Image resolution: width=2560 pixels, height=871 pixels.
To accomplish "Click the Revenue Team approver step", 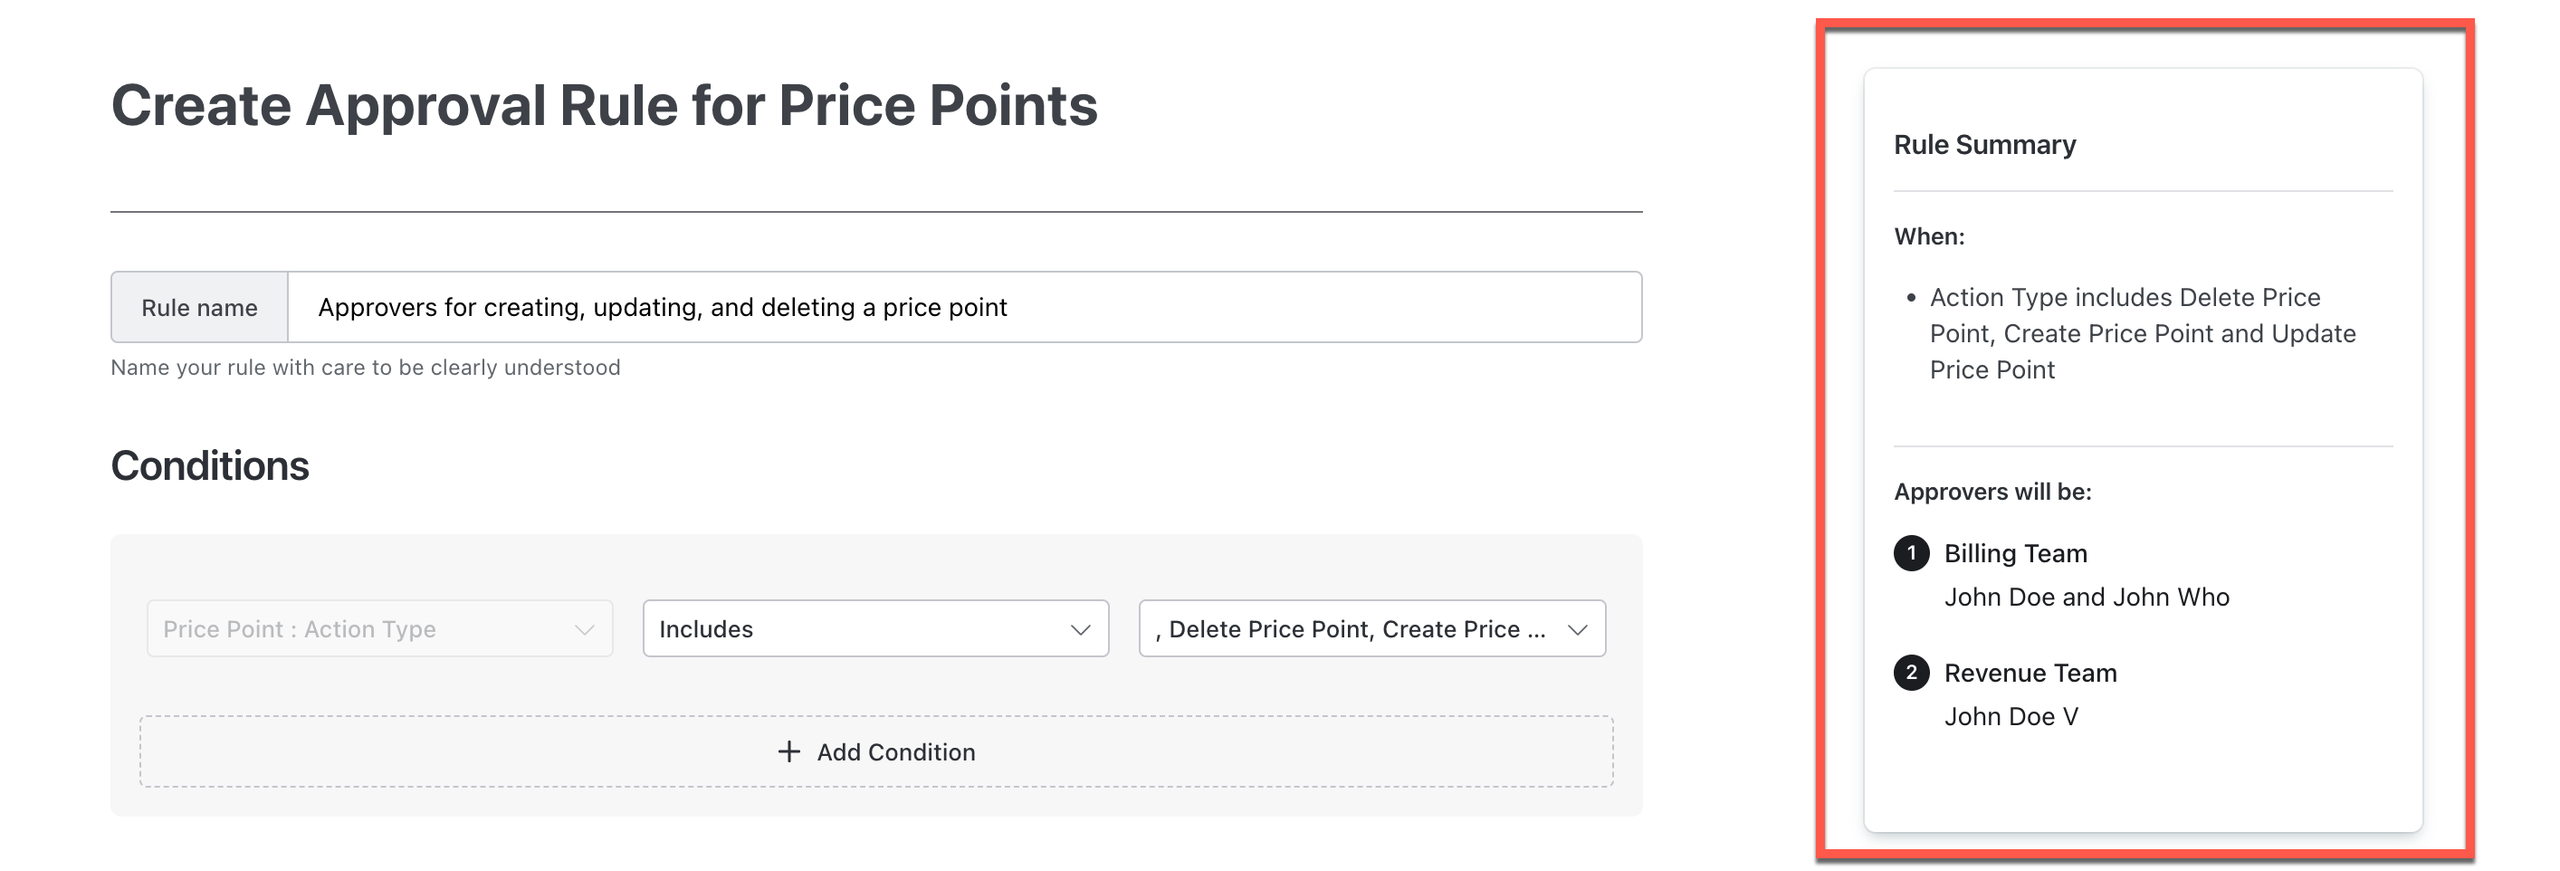I will click(x=2030, y=673).
